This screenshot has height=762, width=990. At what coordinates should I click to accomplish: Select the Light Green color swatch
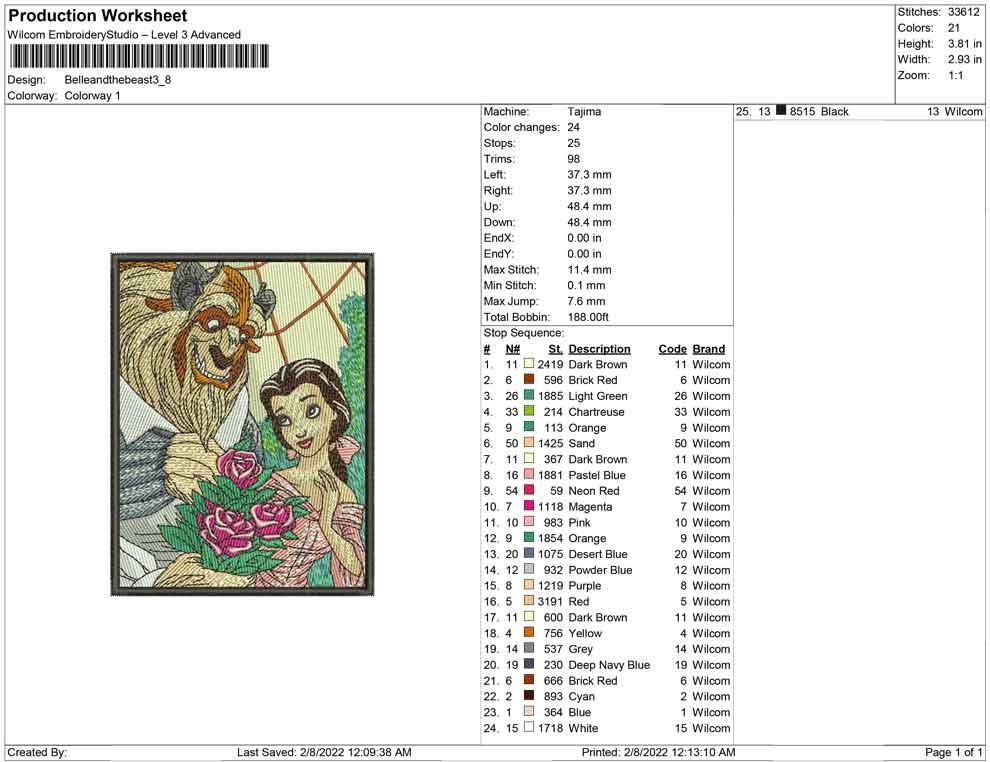click(529, 395)
